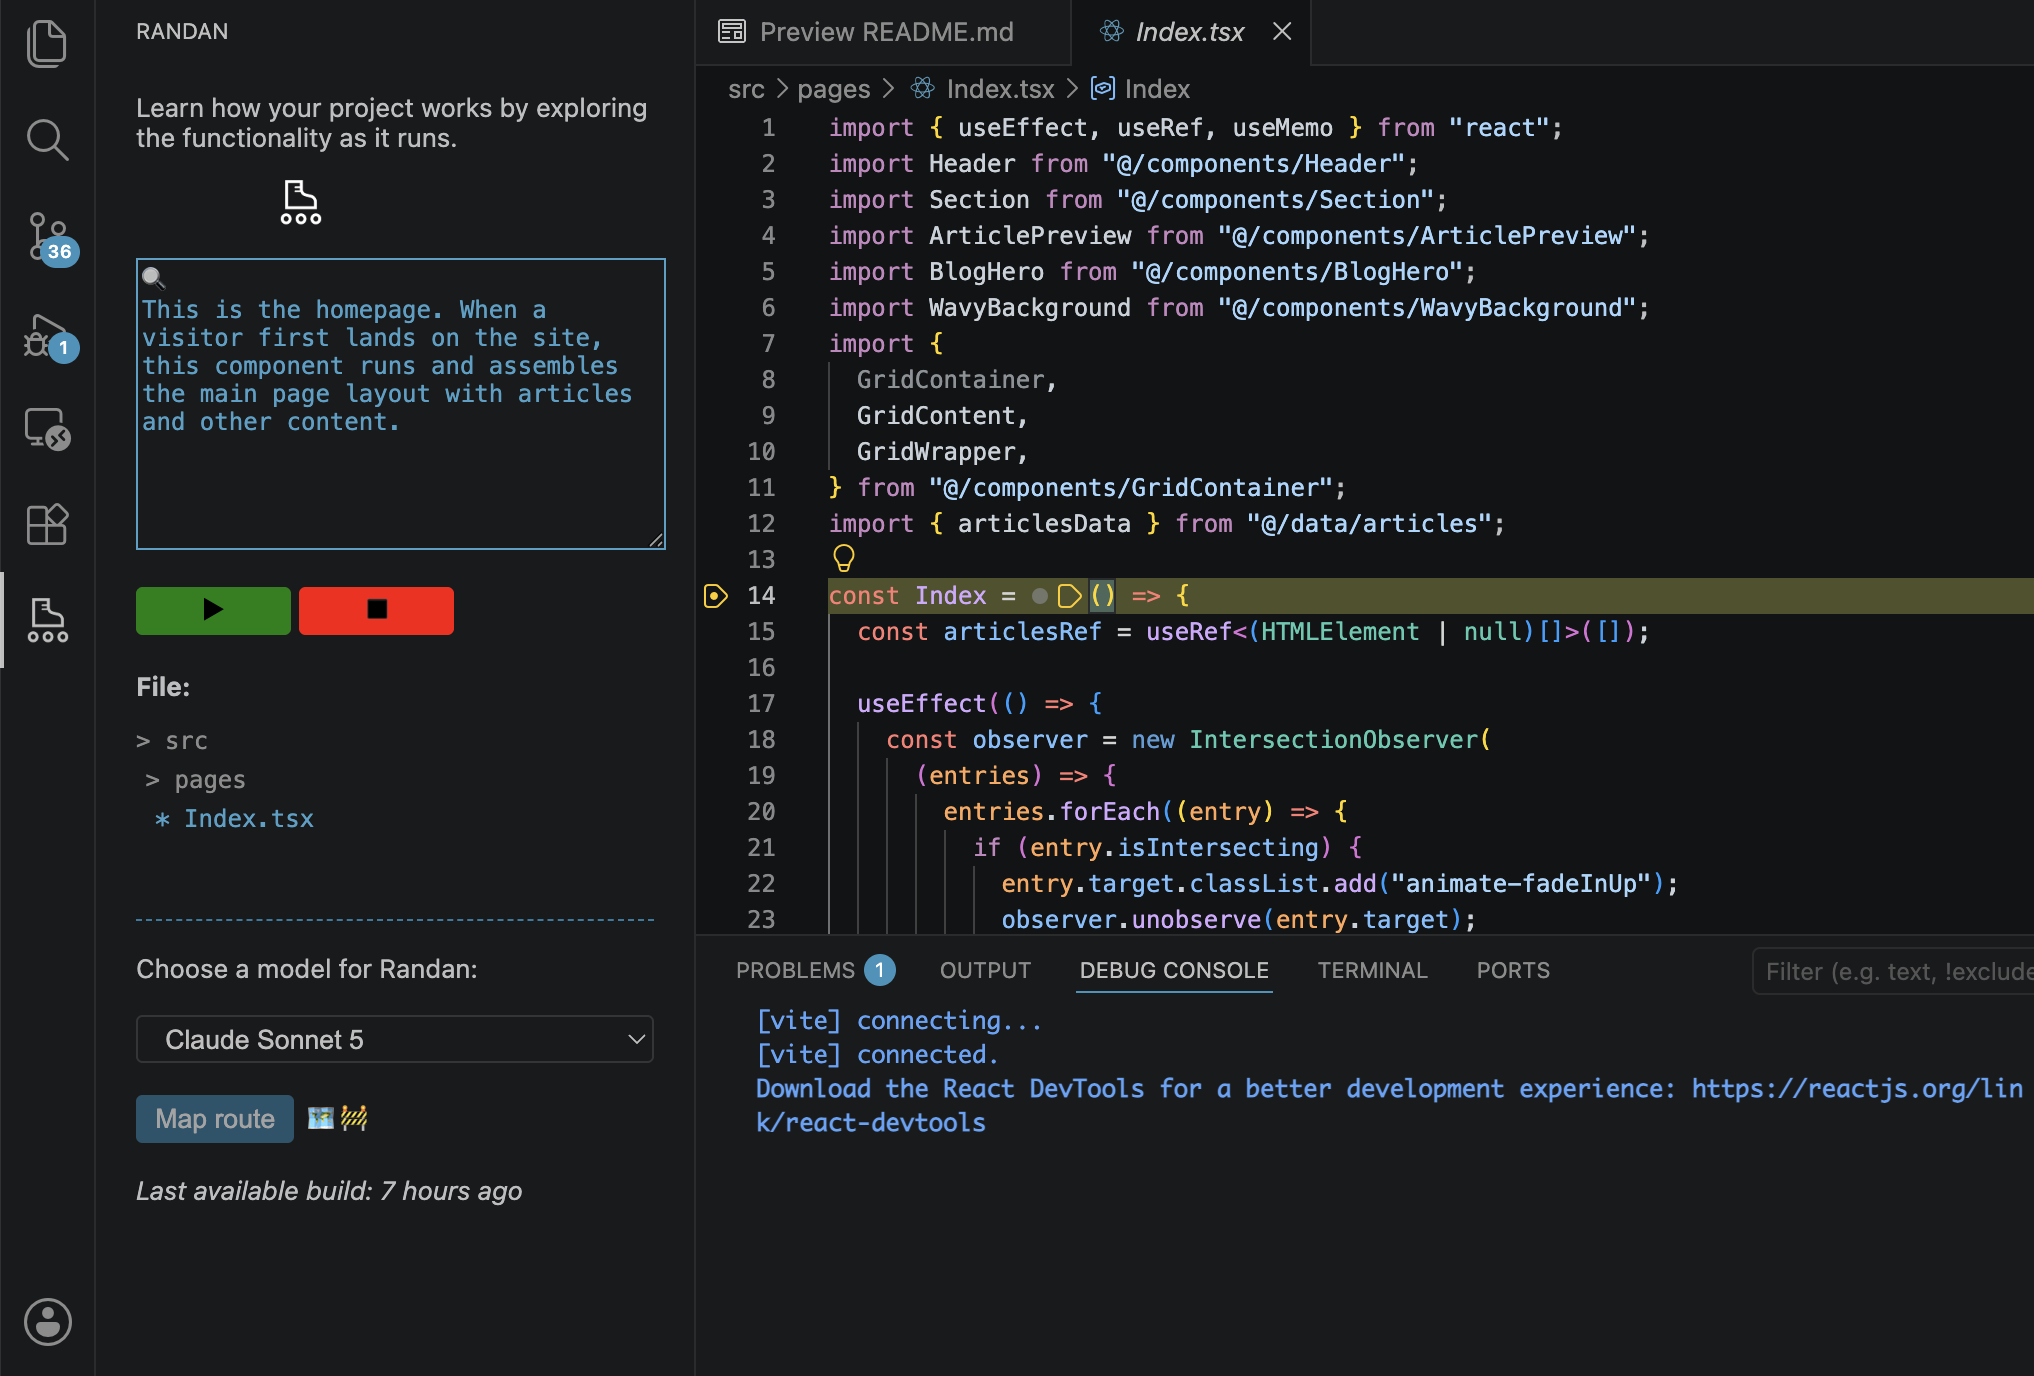Click the problems count badge showing 1

[880, 970]
